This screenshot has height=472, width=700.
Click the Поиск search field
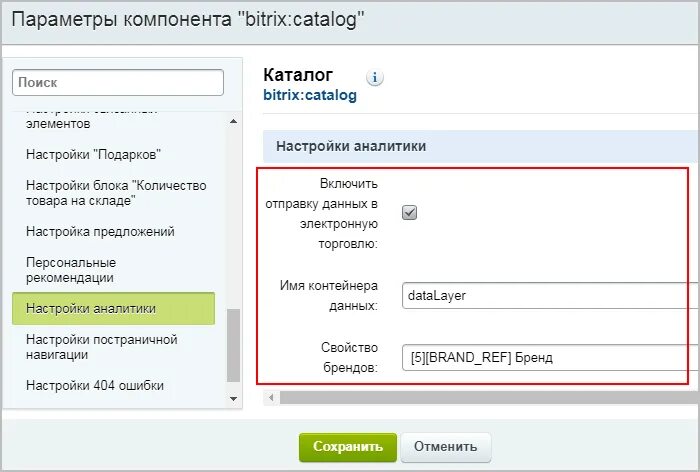click(118, 82)
